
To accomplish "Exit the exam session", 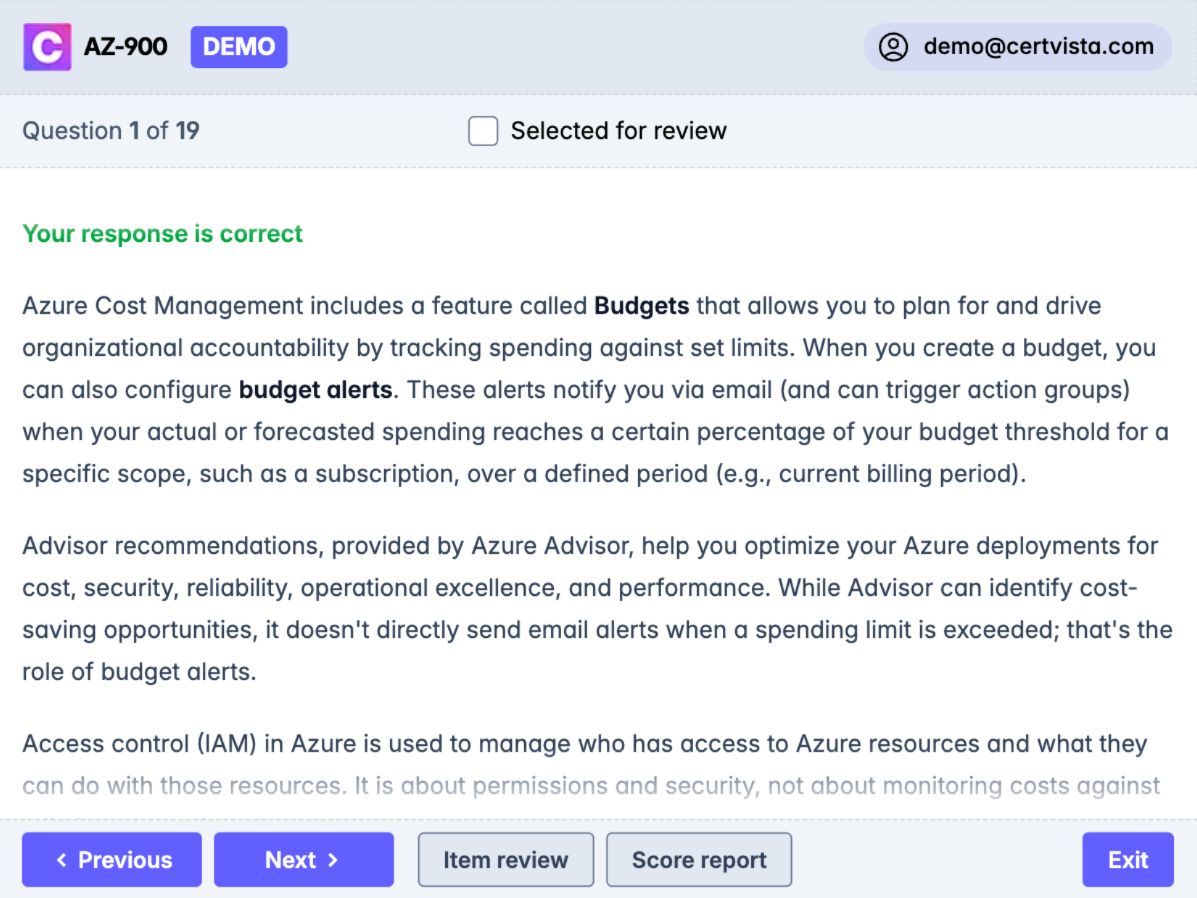I will (x=1127, y=860).
